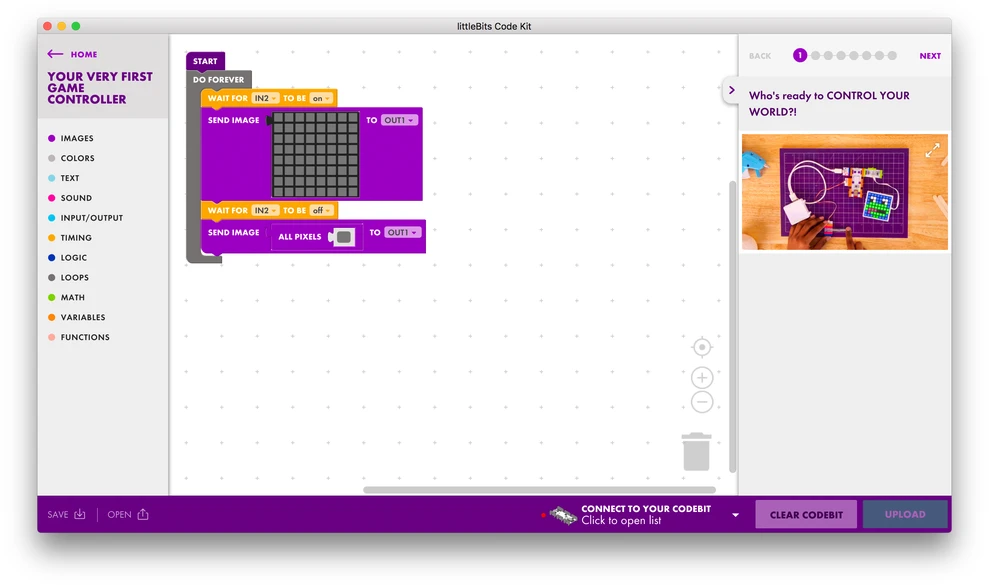Click the NEXT tutorial button
The height and width of the screenshot is (585, 989).
click(930, 56)
